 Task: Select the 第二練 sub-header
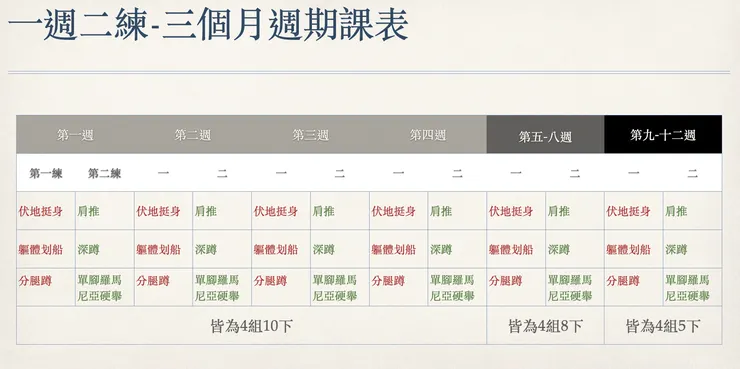coord(104,174)
